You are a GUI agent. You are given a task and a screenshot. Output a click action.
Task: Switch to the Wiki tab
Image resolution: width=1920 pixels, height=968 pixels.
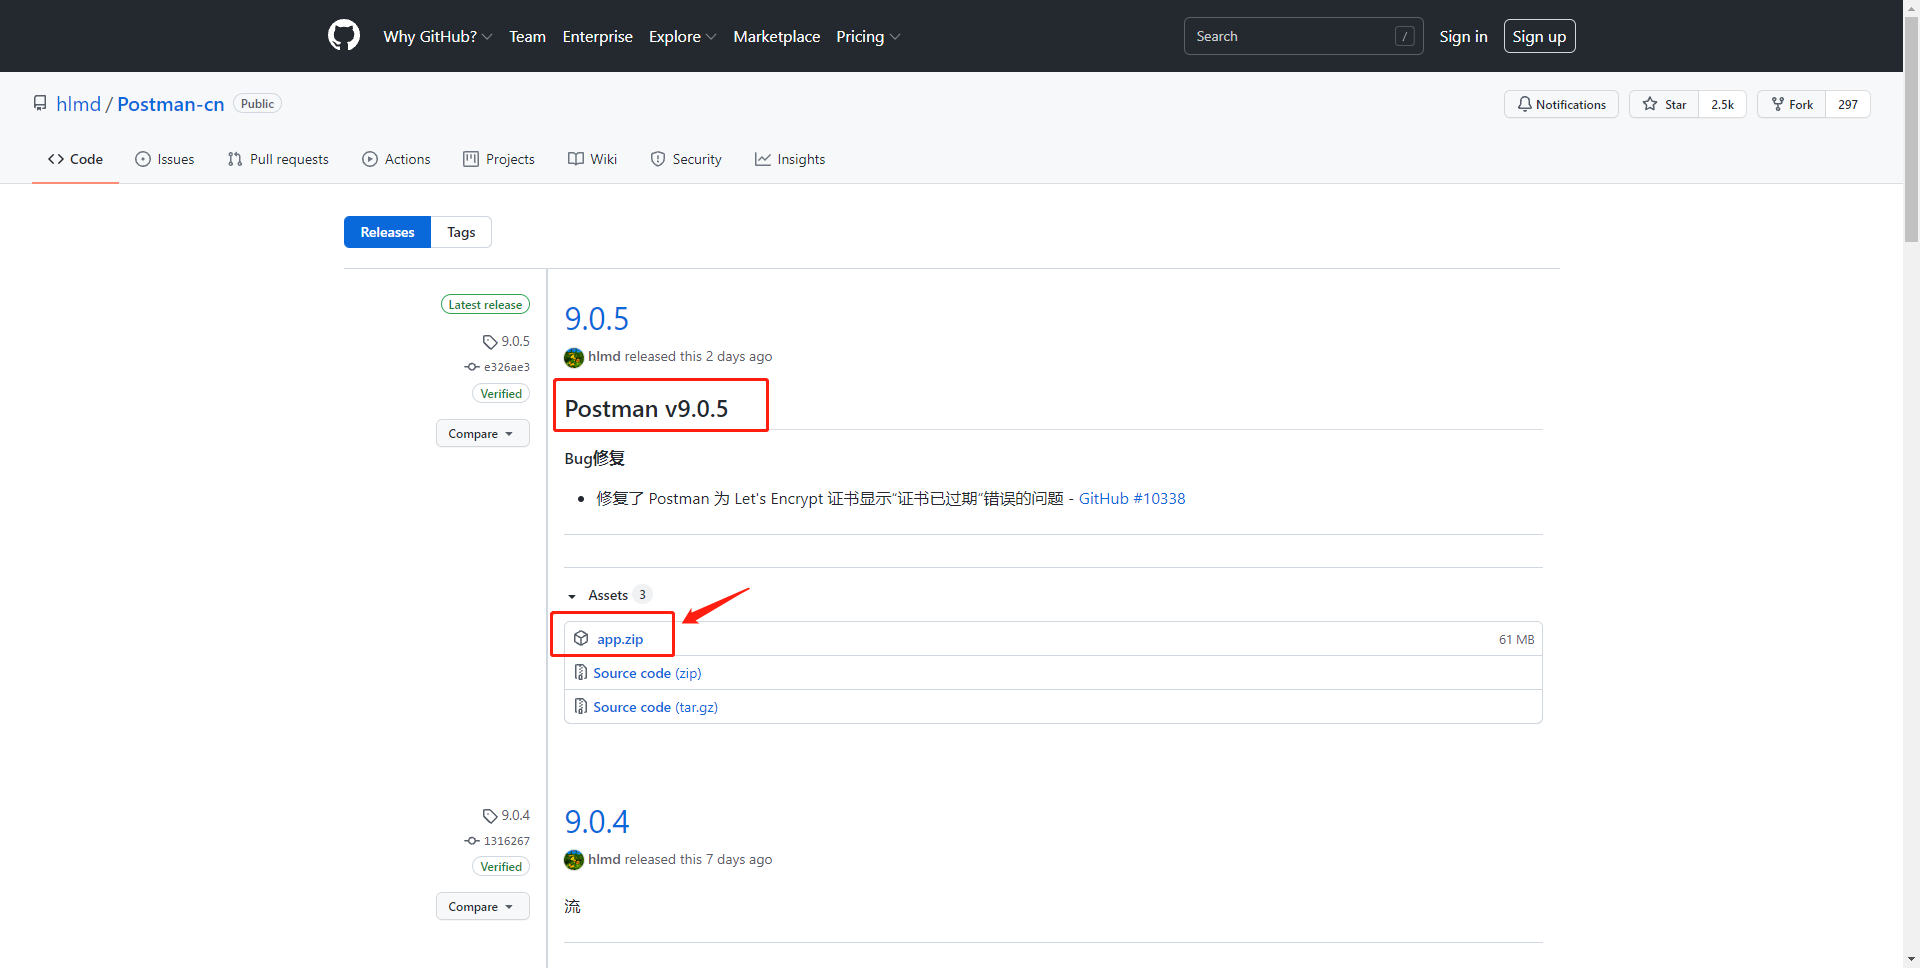pyautogui.click(x=592, y=159)
